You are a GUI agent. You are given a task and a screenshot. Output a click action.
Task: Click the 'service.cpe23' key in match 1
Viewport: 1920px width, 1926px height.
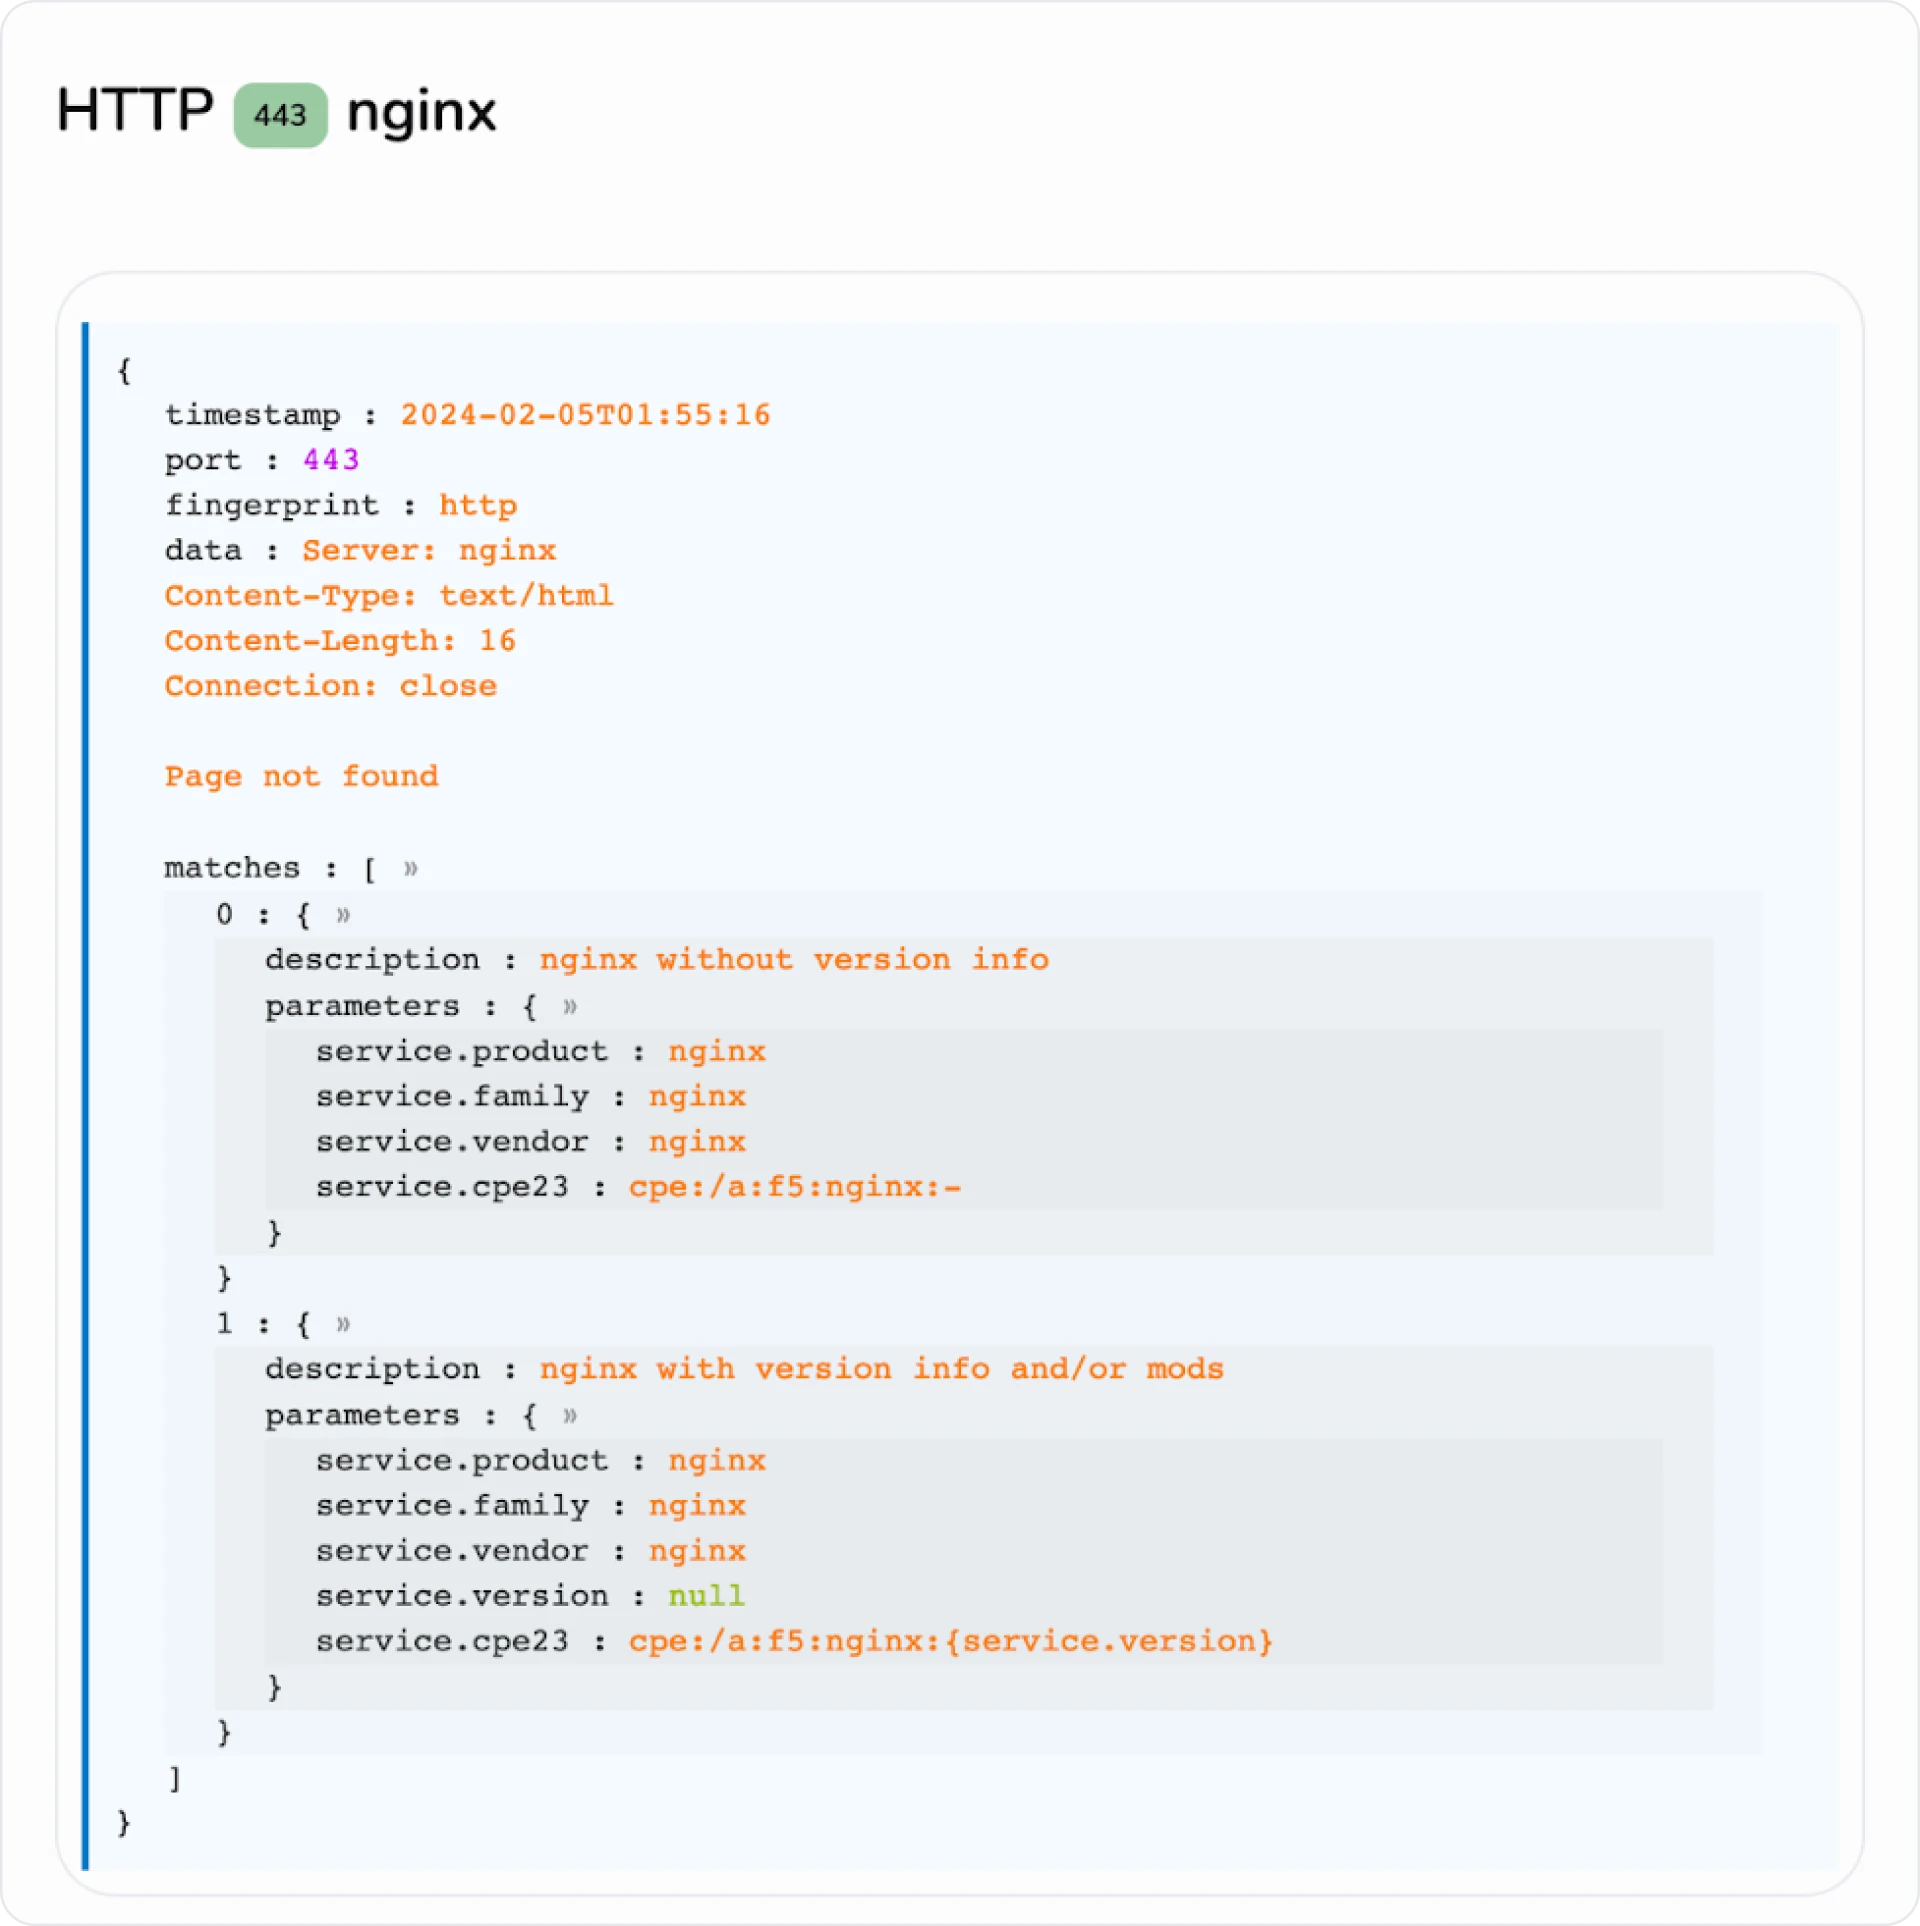pyautogui.click(x=442, y=1642)
